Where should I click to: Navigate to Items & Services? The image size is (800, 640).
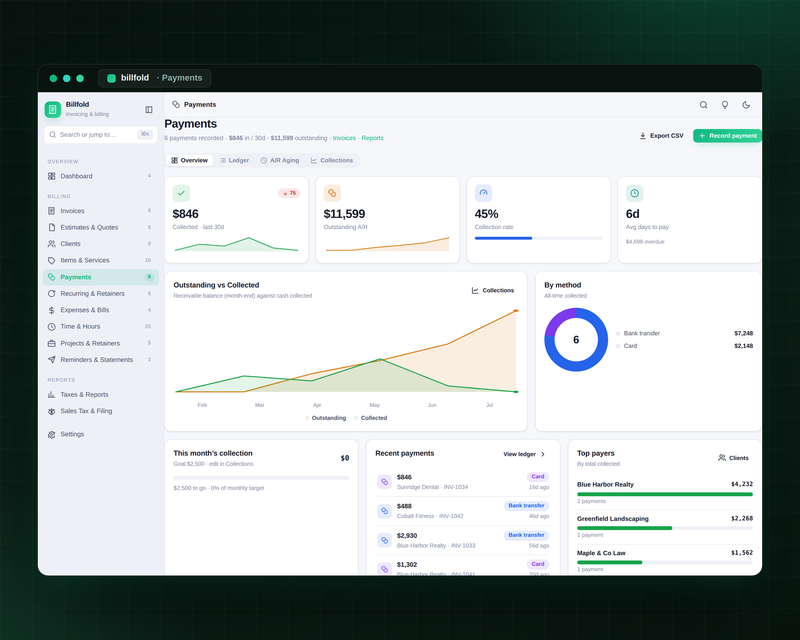coord(101,260)
